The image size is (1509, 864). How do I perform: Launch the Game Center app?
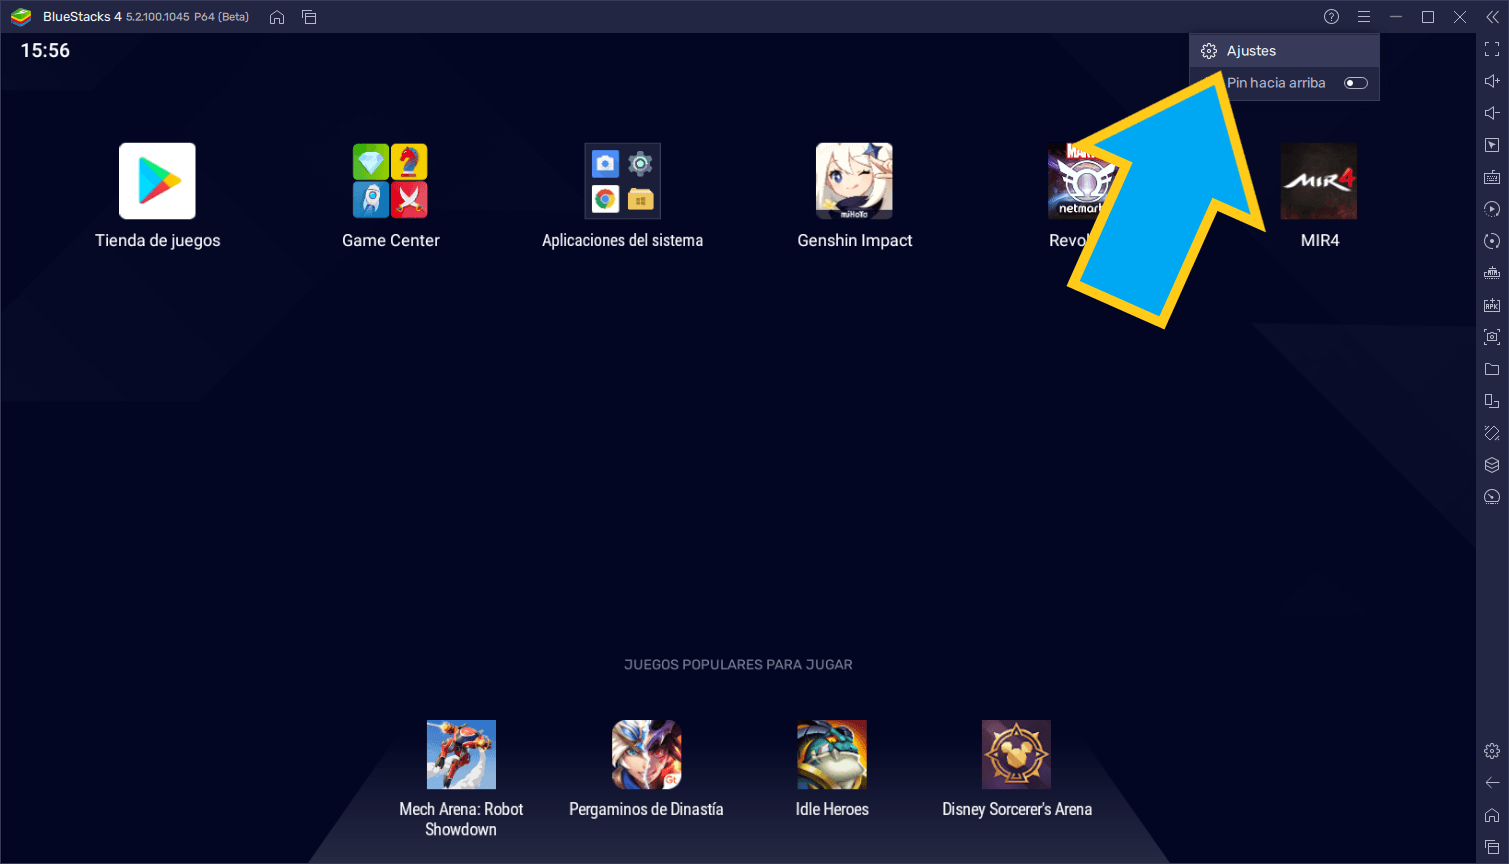click(390, 181)
